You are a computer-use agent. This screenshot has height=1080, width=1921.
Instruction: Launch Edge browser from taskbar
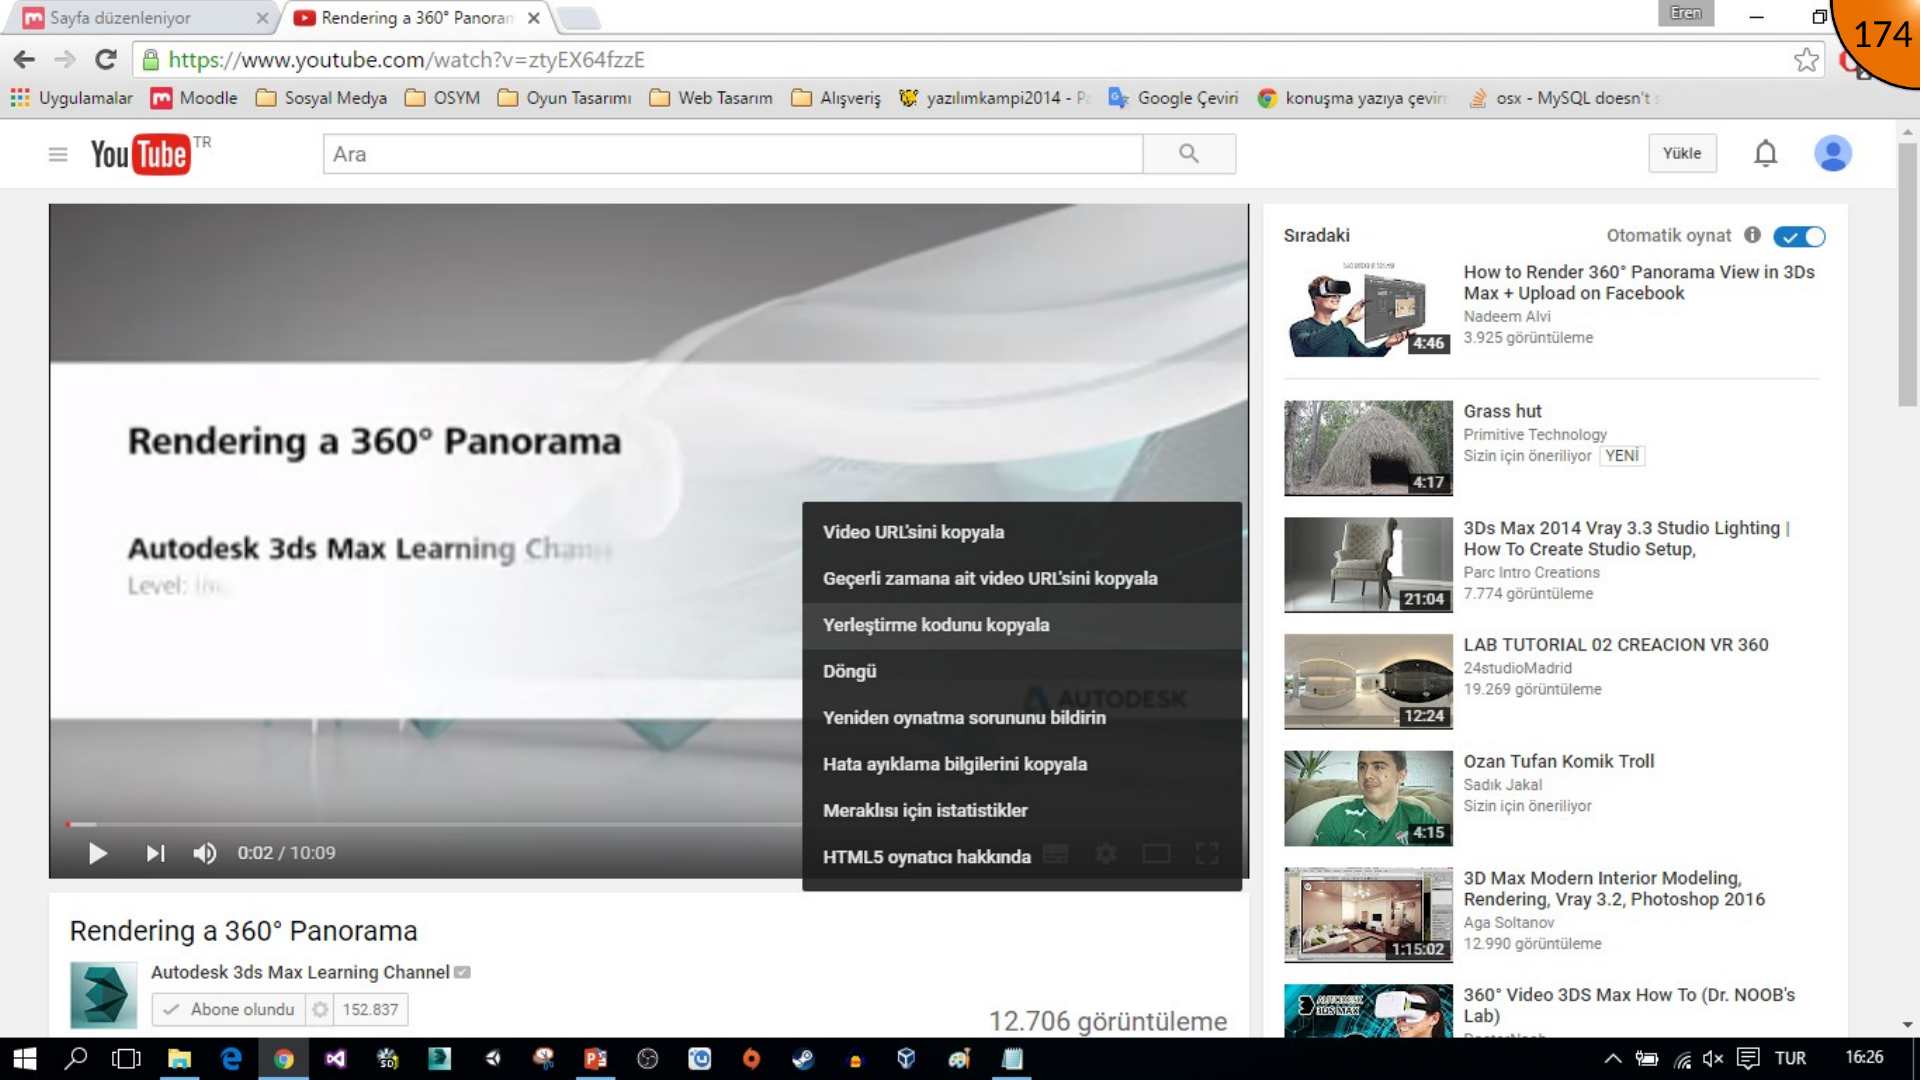tap(231, 1058)
